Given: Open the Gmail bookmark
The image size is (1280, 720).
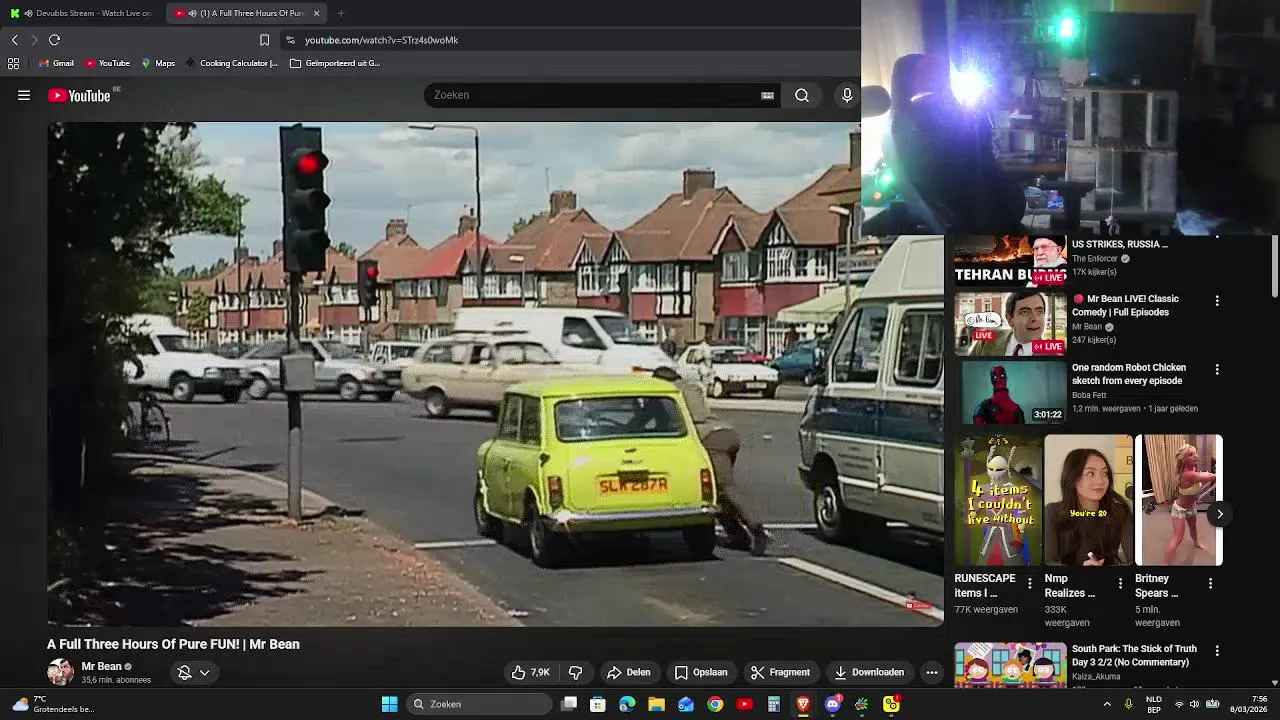Looking at the screenshot, I should (x=56, y=63).
